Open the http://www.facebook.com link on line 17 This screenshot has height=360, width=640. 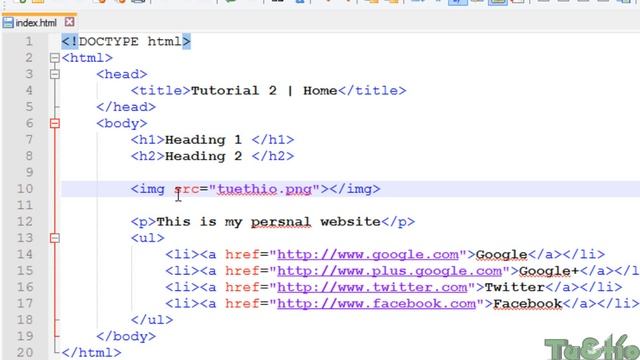(376, 304)
